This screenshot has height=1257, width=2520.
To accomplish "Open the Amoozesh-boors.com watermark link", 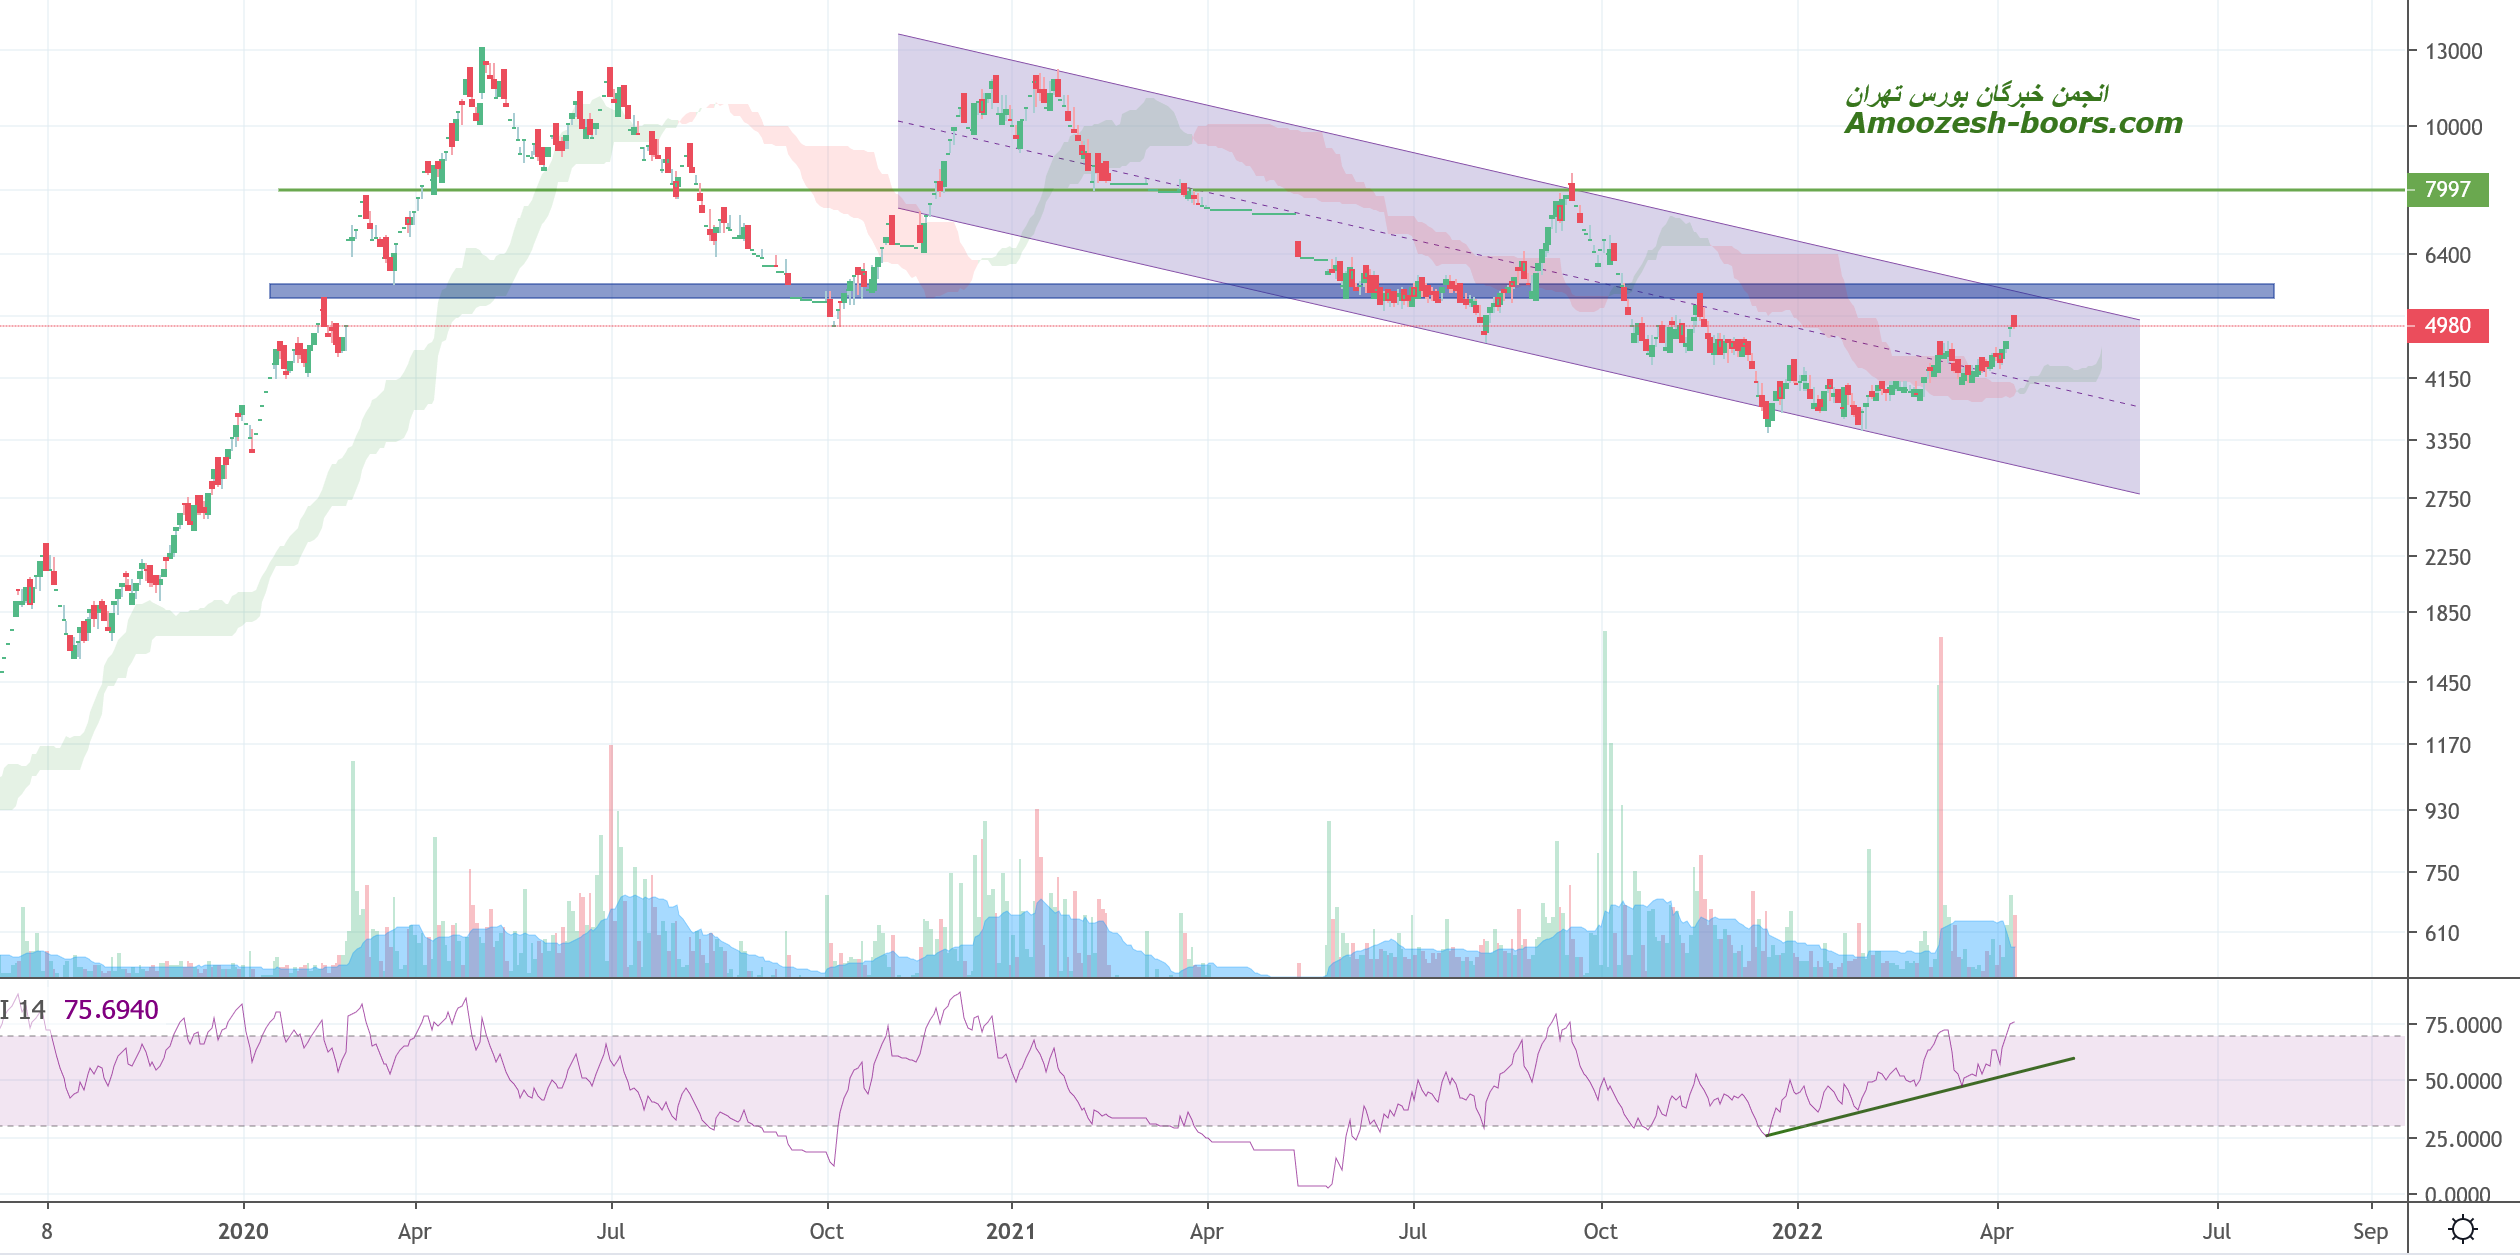I will (2013, 124).
